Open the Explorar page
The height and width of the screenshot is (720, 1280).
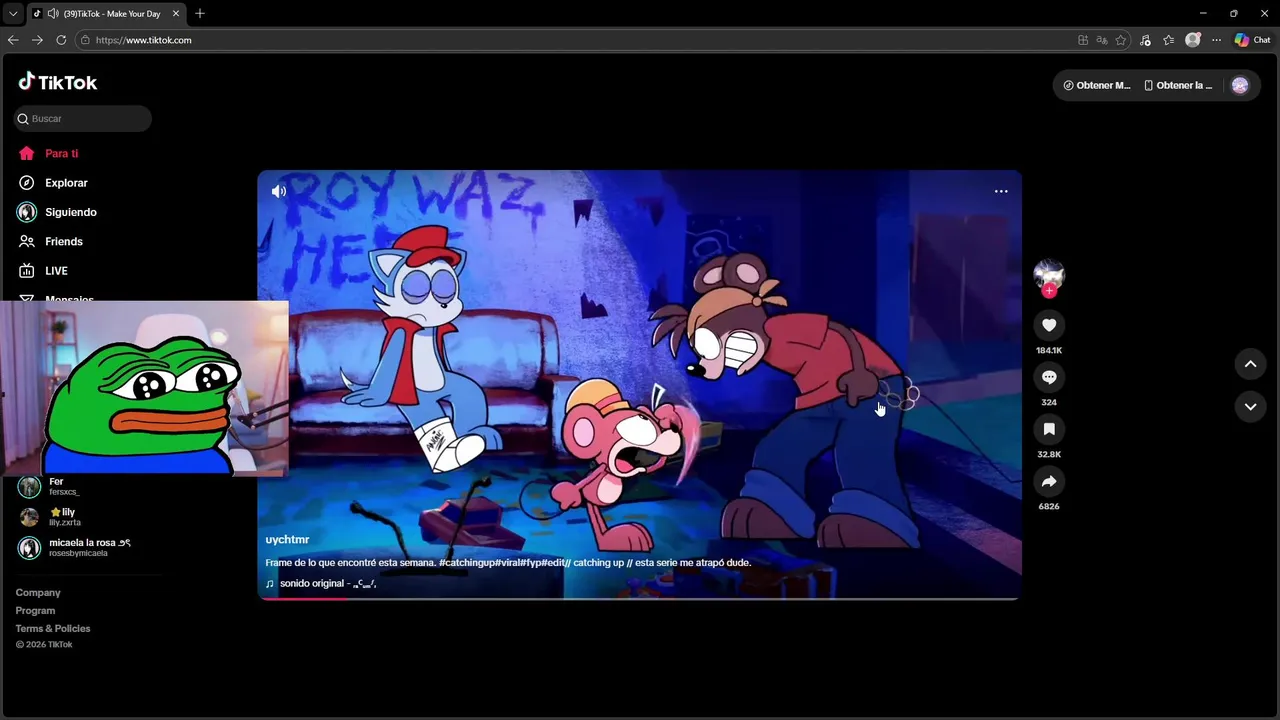(x=66, y=183)
